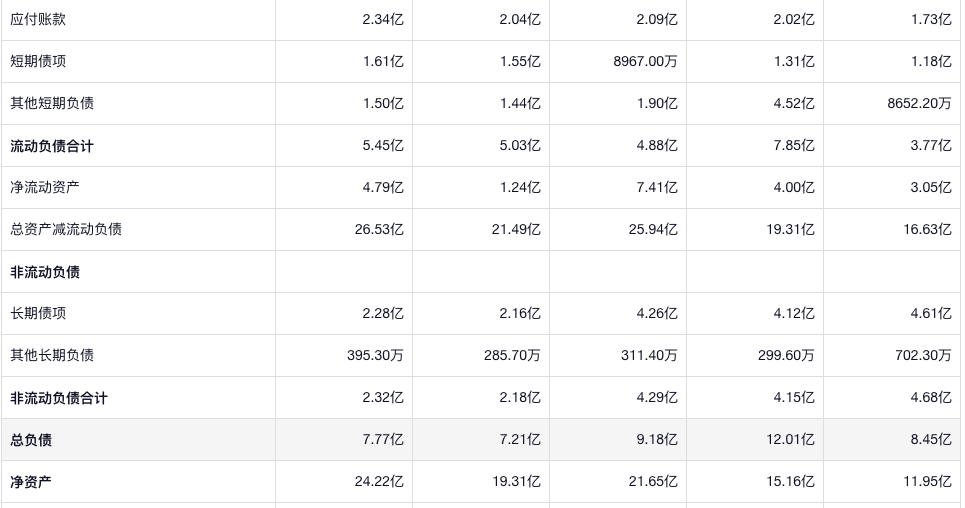The image size is (965, 508).
Task: Select the 净资产 row label
Action: 31,482
